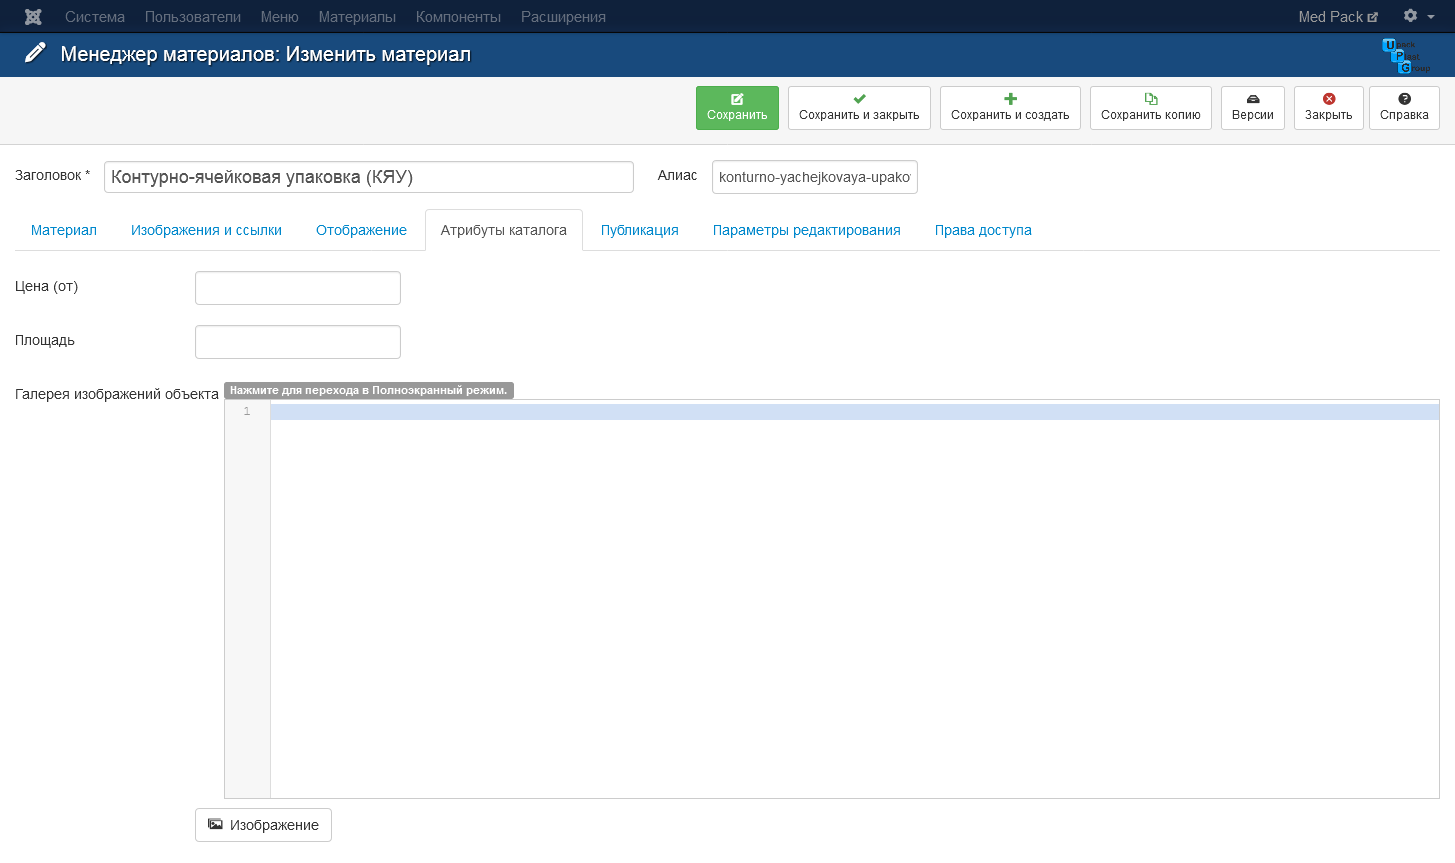Click the green Сохранить button
The height and width of the screenshot is (863, 1455).
(737, 108)
